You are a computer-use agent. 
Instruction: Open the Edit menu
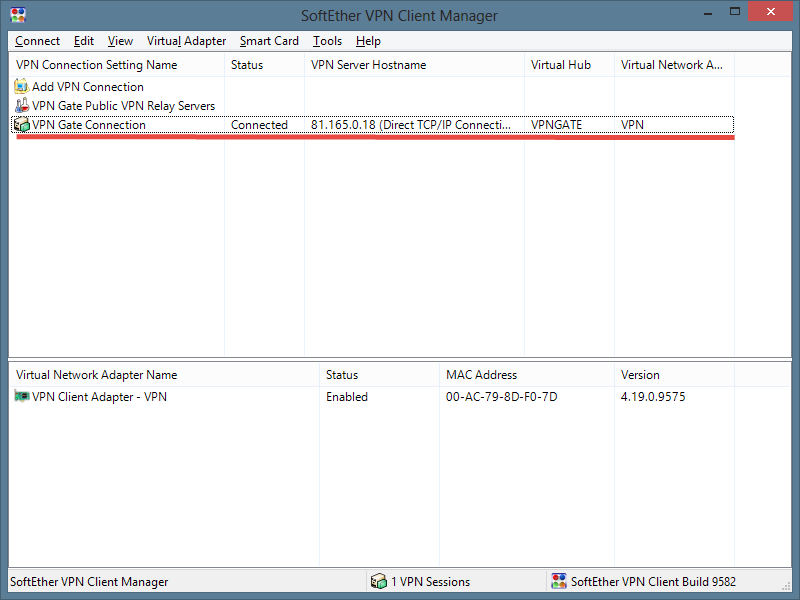(x=84, y=41)
